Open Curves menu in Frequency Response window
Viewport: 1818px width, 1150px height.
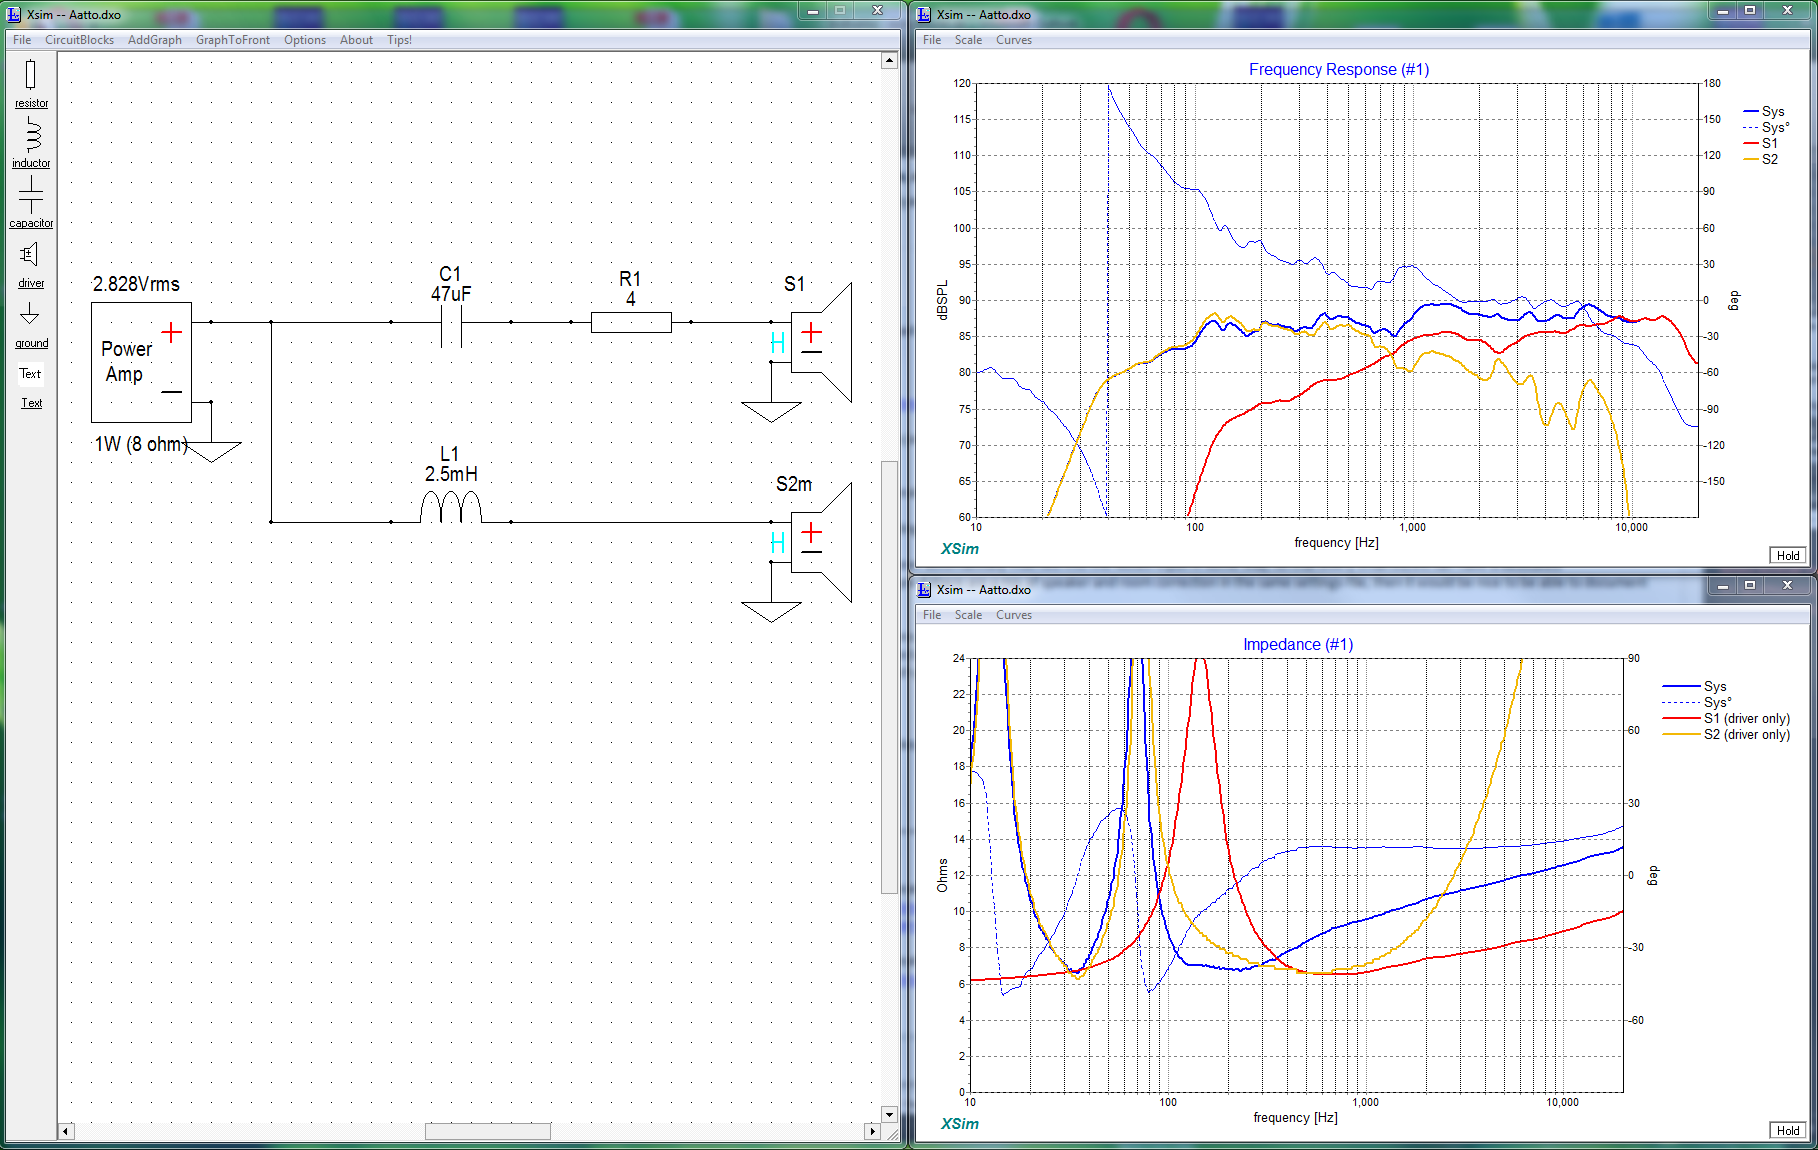point(1014,40)
